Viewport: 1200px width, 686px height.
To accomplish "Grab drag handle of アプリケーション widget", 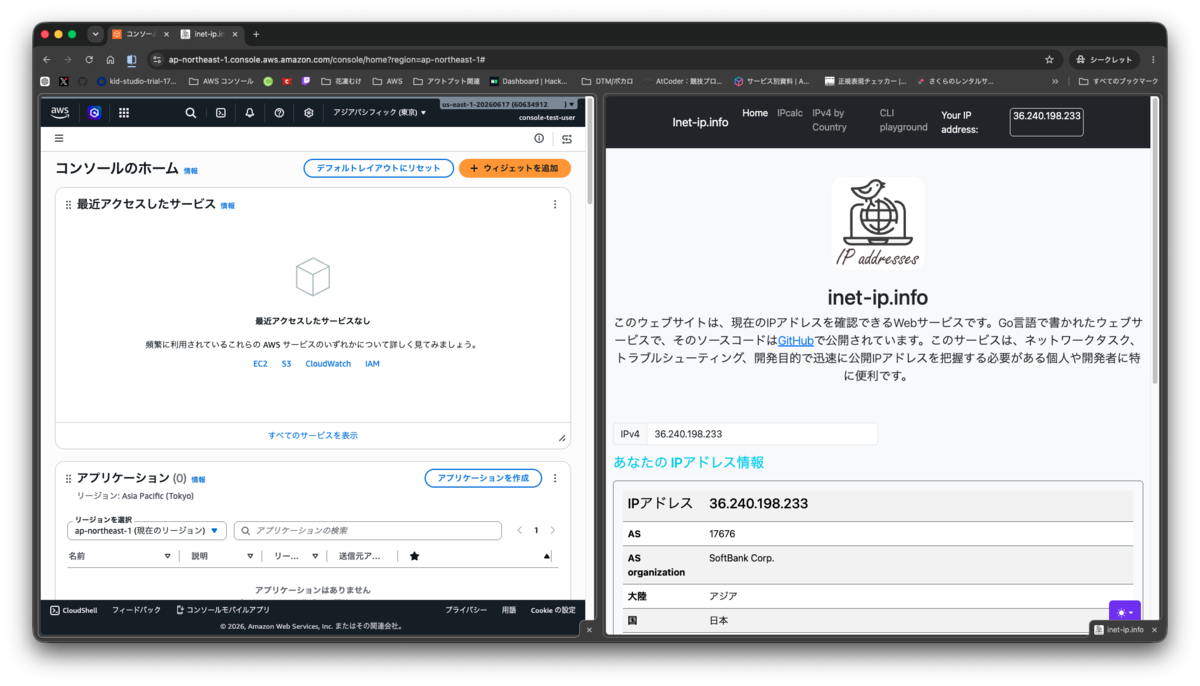I will tap(68, 479).
